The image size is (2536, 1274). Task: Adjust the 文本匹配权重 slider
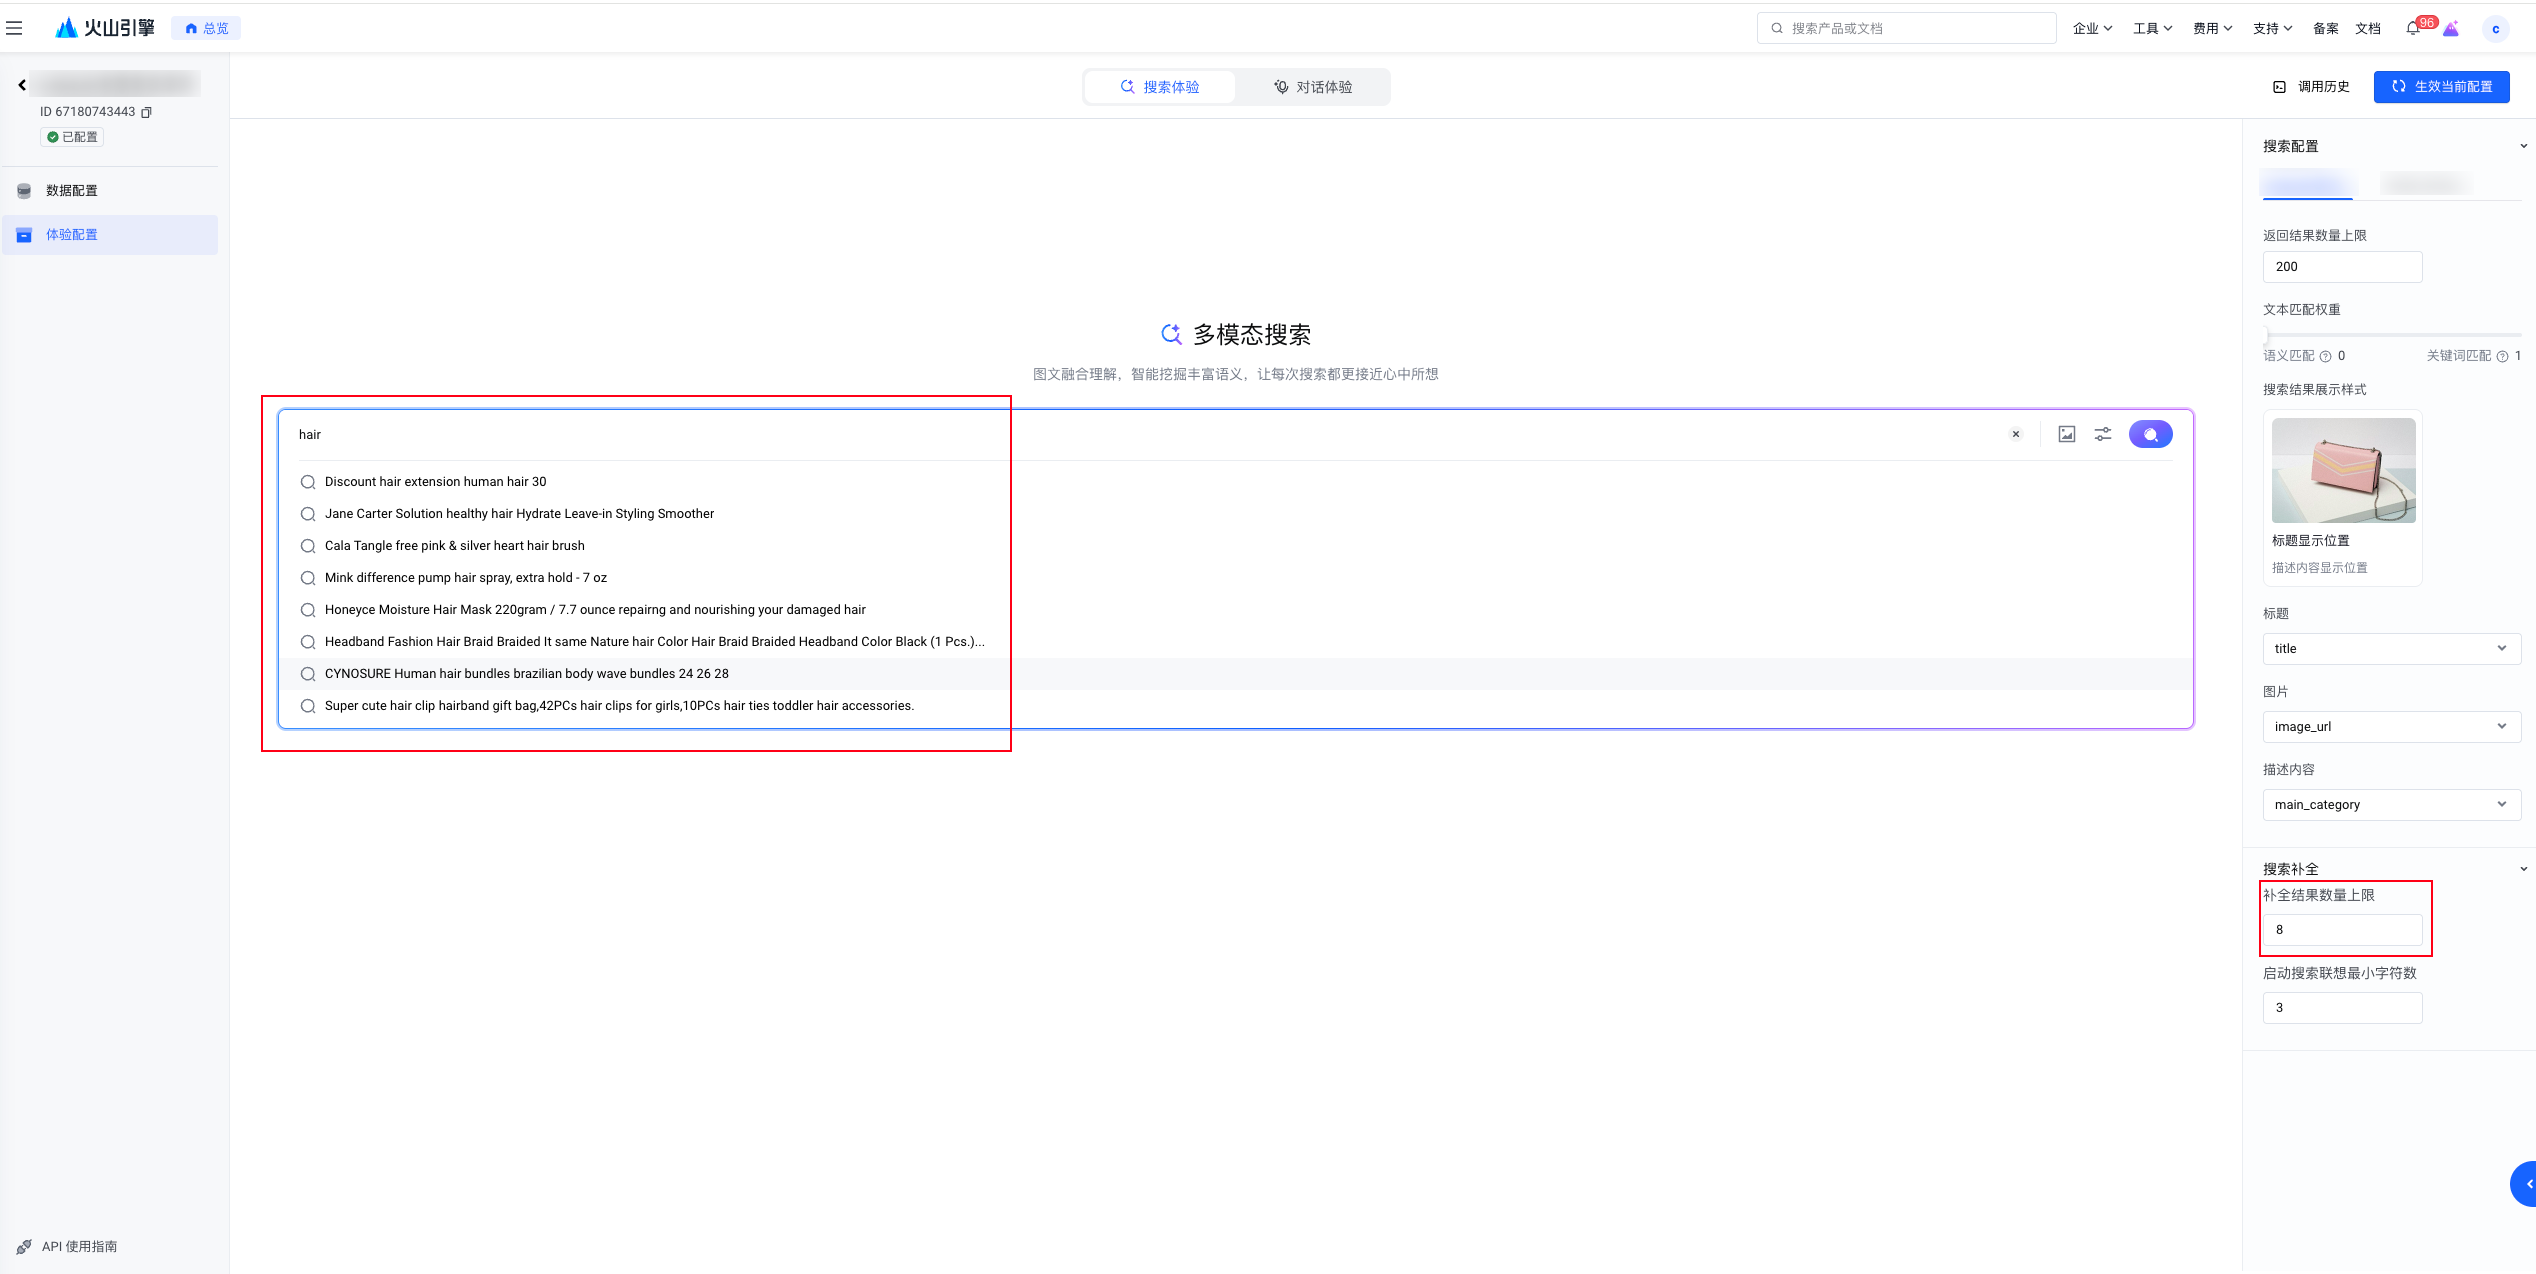2267,335
